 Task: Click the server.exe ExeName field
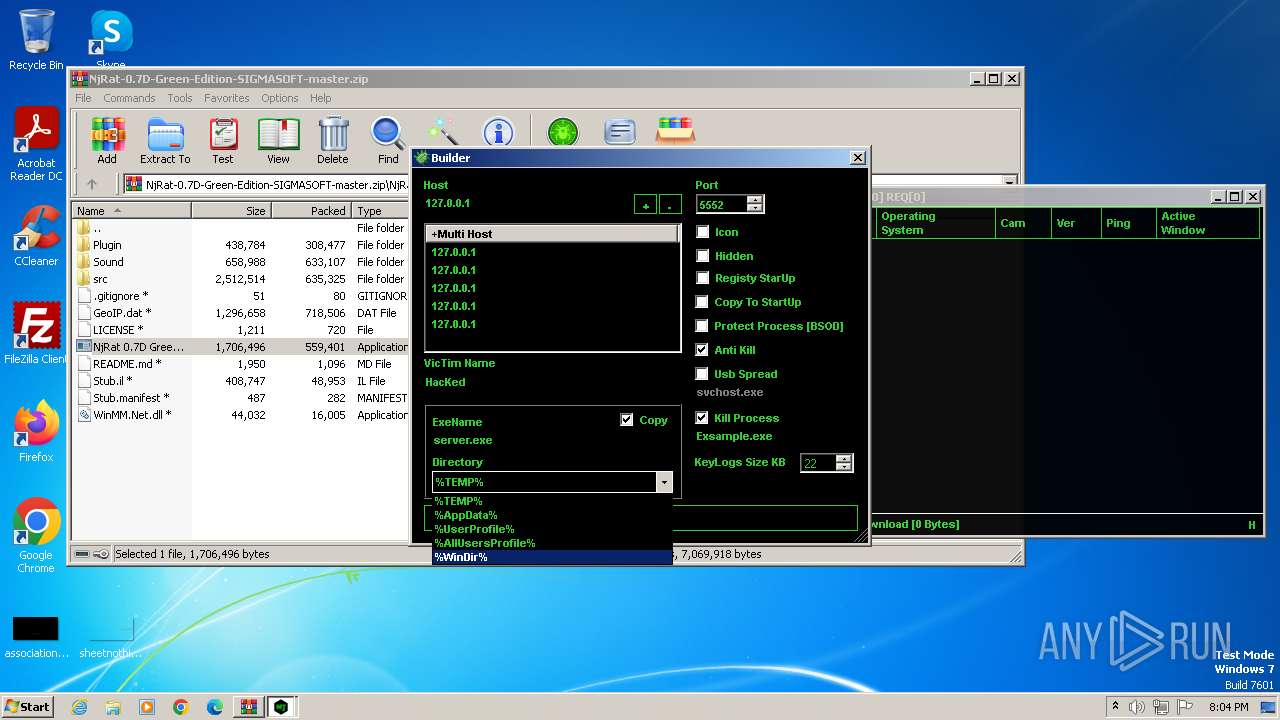[x=462, y=440]
